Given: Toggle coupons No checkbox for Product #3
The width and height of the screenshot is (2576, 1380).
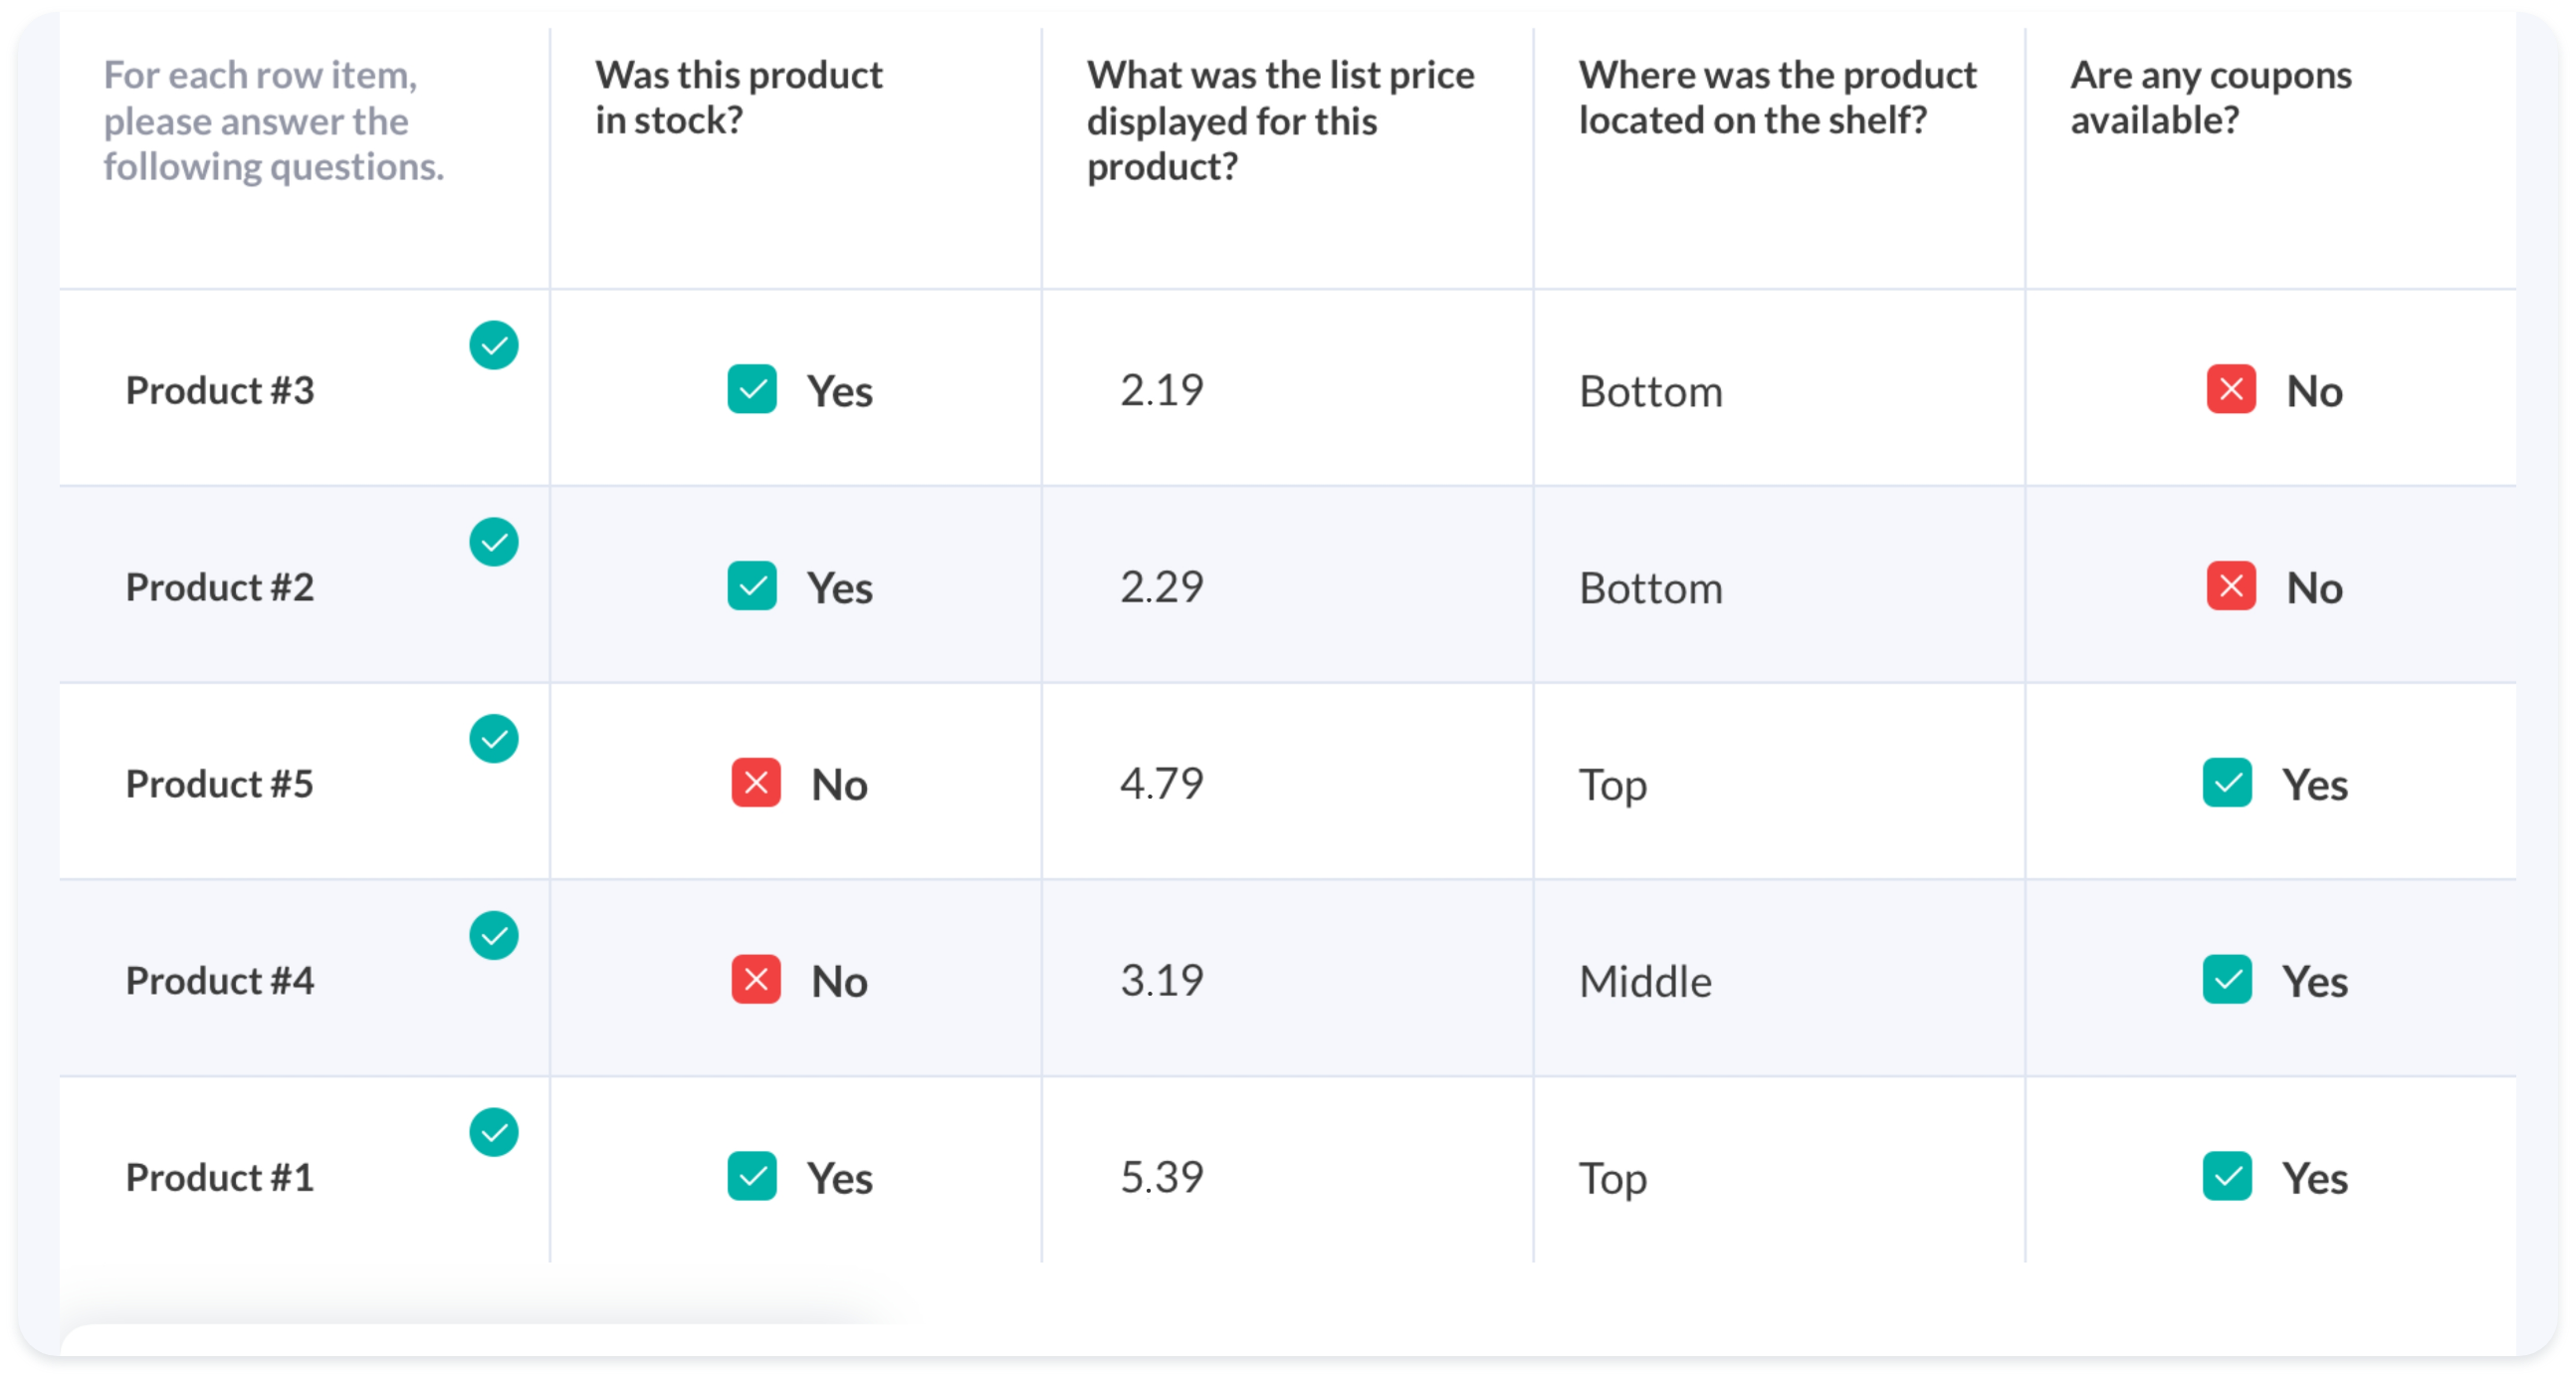Looking at the screenshot, I should [2231, 389].
